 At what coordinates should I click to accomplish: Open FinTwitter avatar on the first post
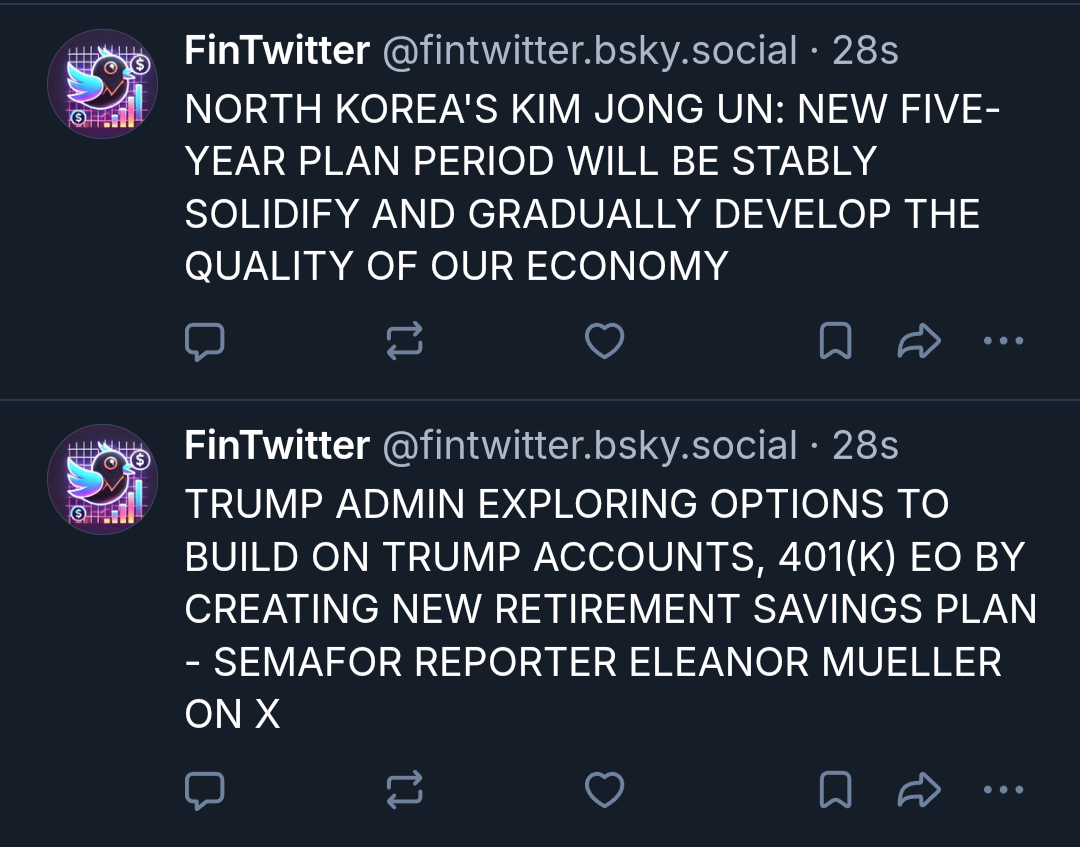click(103, 84)
